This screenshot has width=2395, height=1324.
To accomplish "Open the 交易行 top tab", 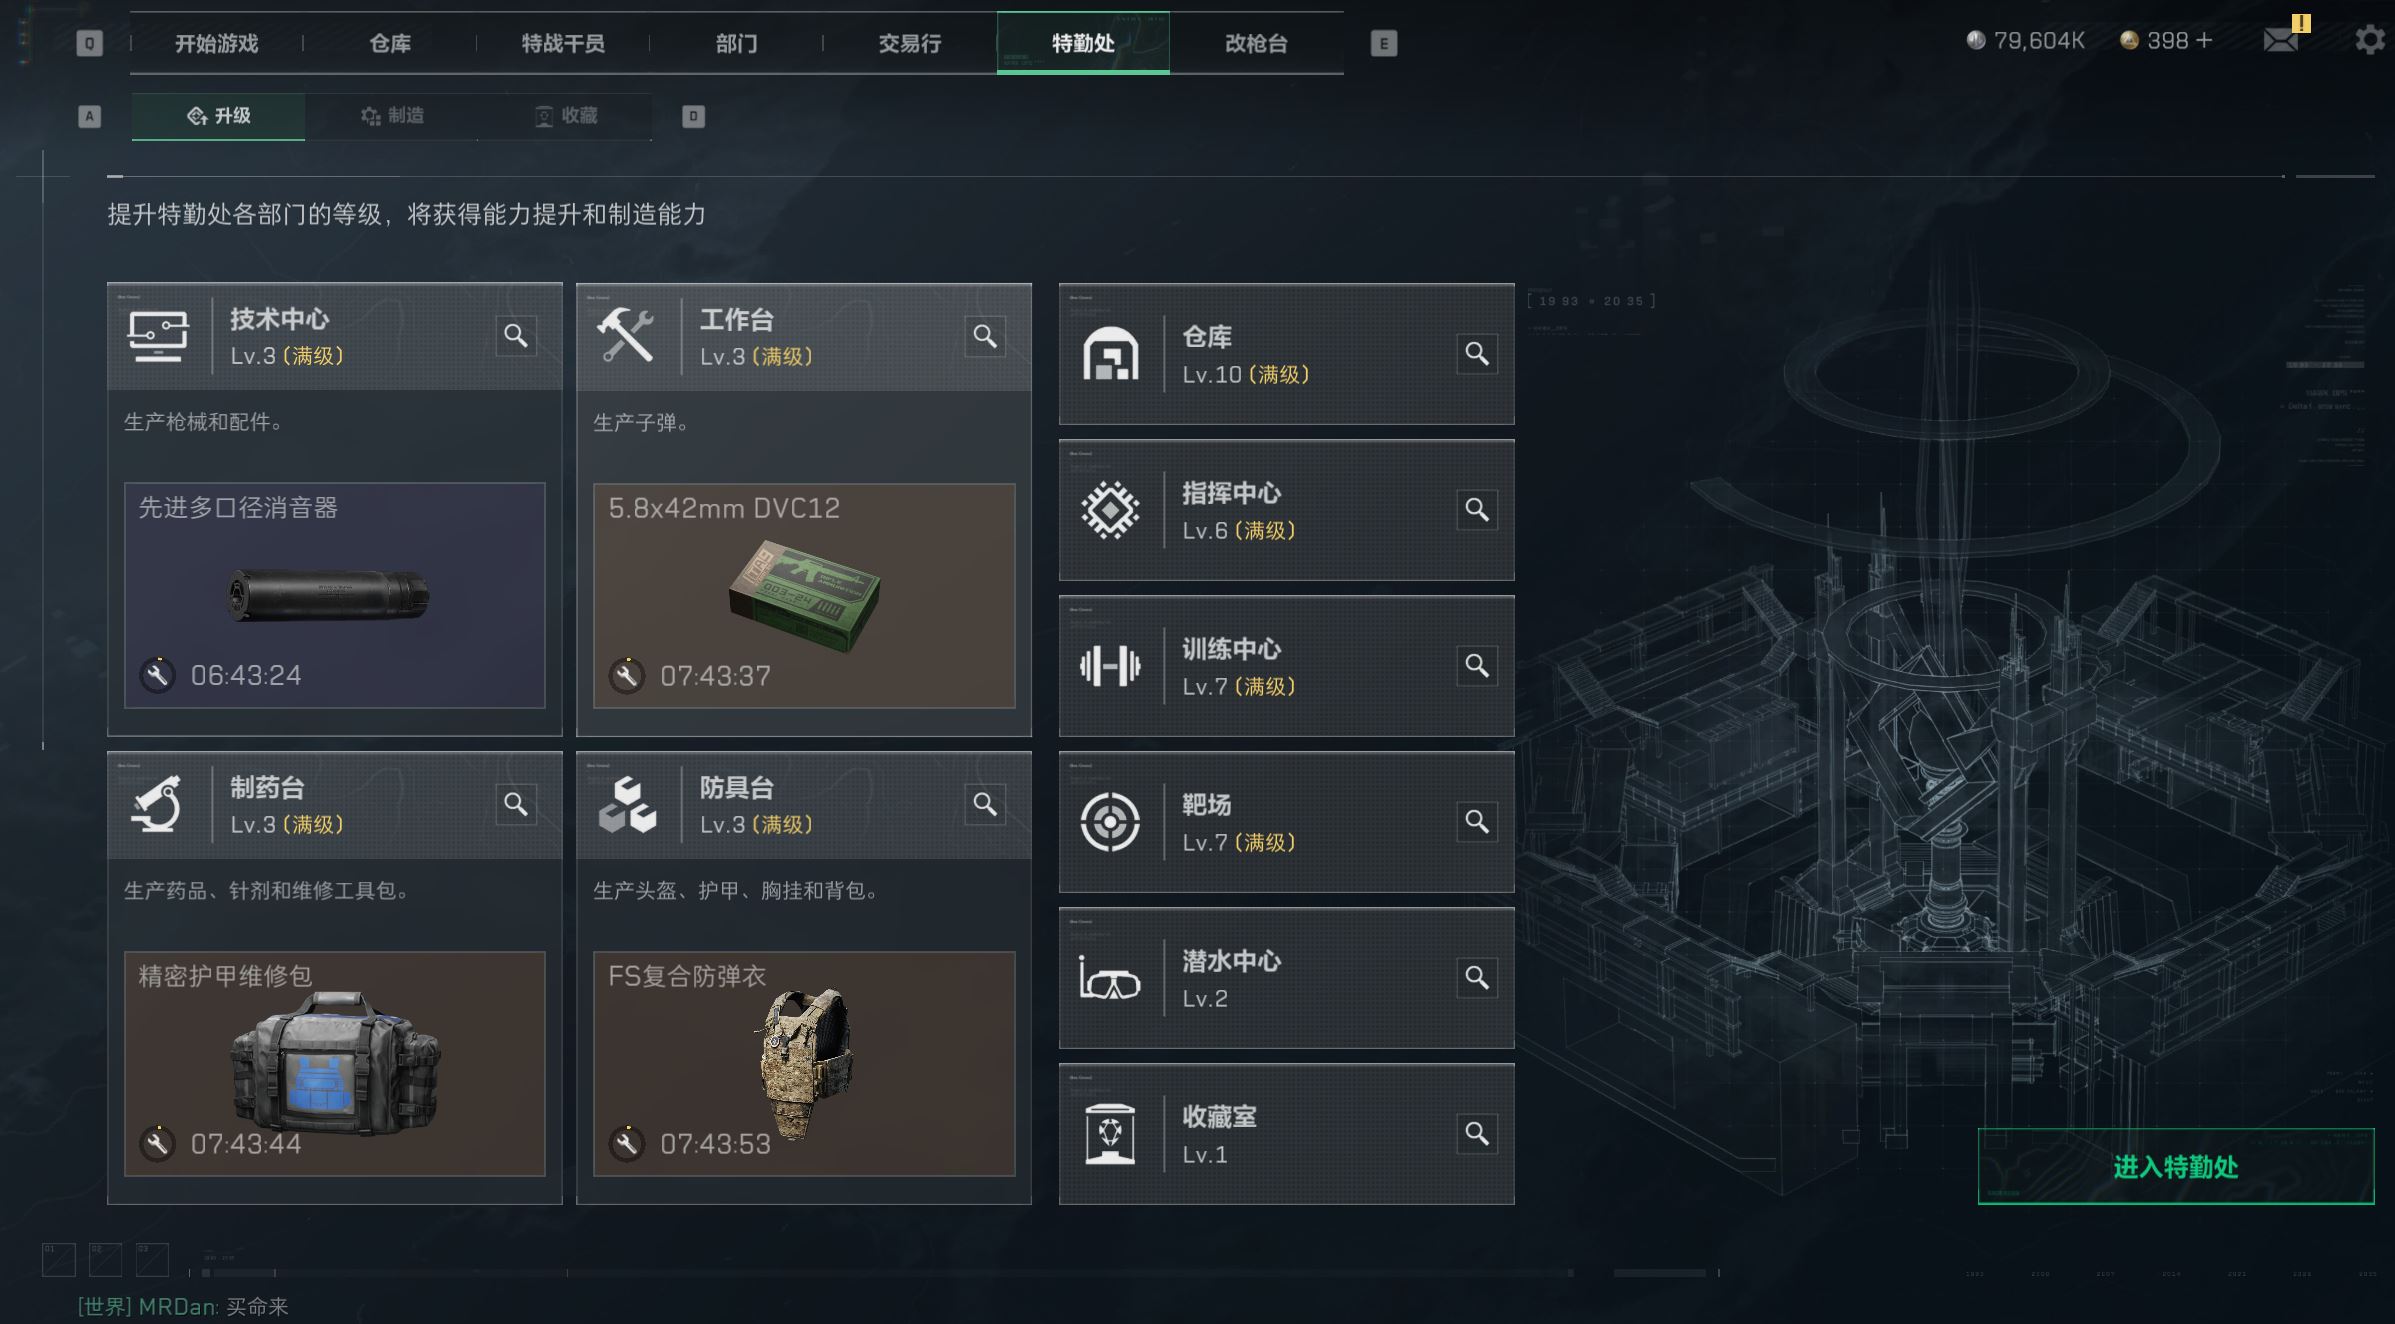I will tap(910, 43).
